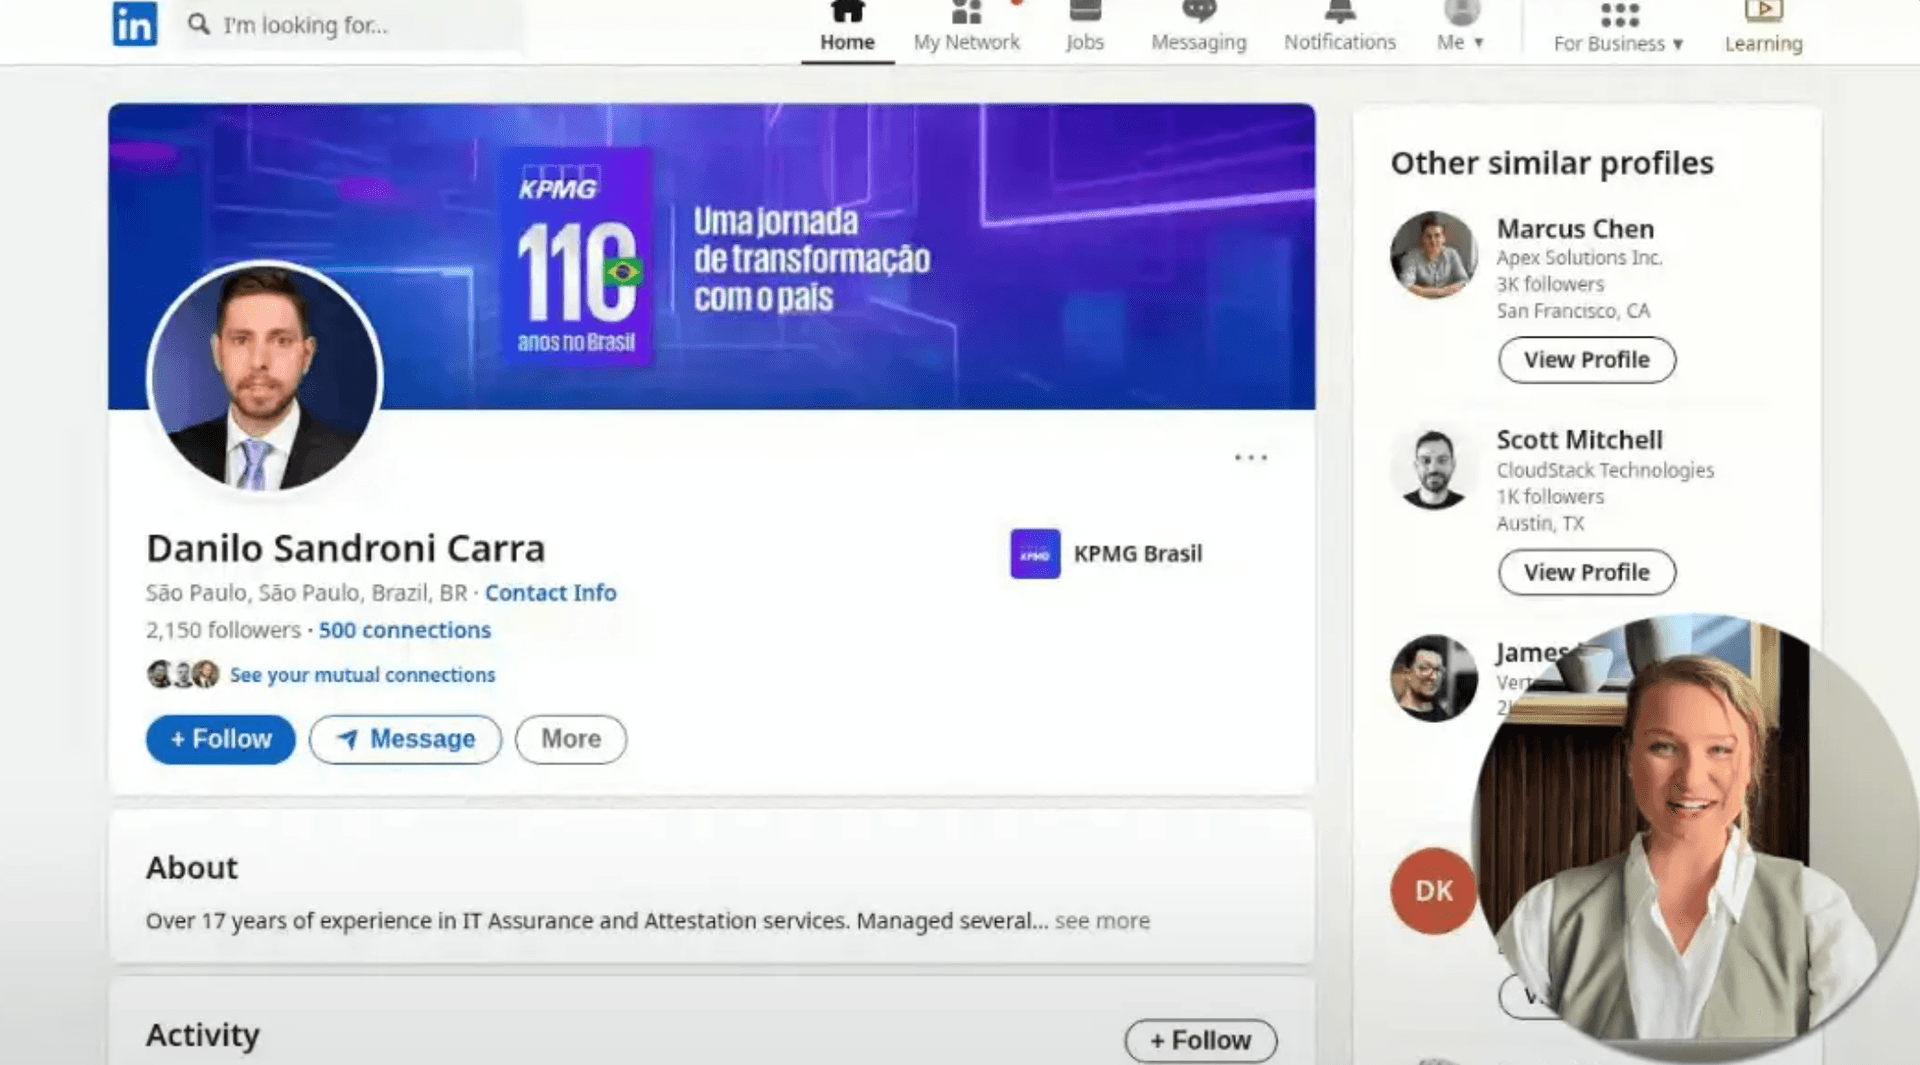1920x1065 pixels.
Task: Open the Home tab
Action: click(x=847, y=28)
